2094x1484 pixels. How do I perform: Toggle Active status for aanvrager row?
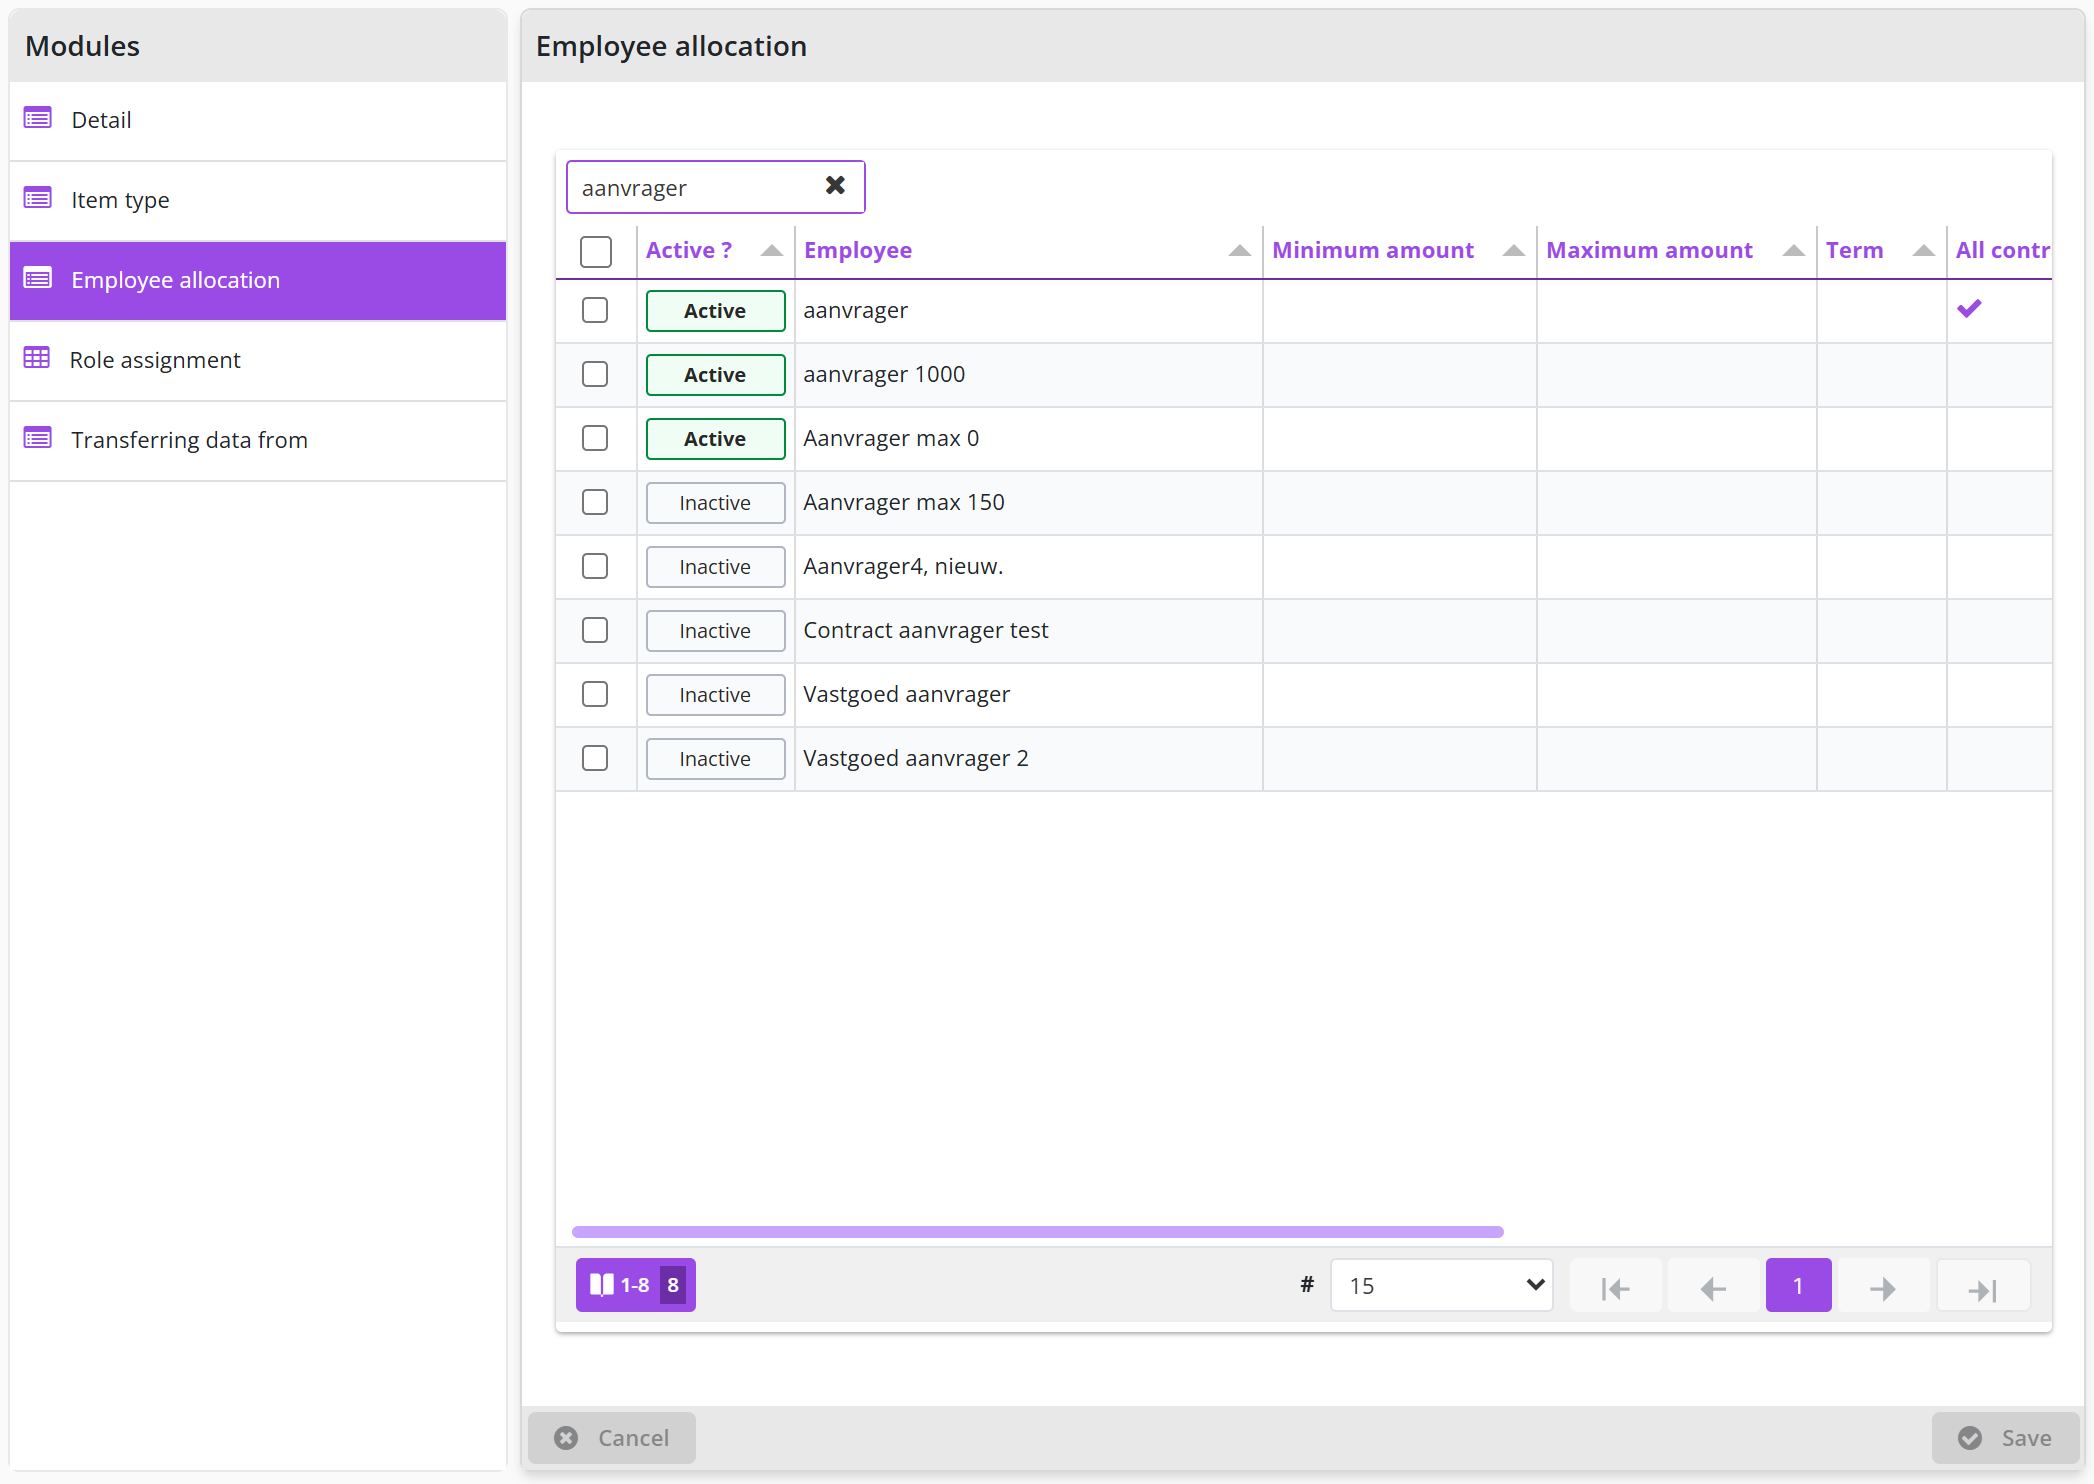point(715,311)
